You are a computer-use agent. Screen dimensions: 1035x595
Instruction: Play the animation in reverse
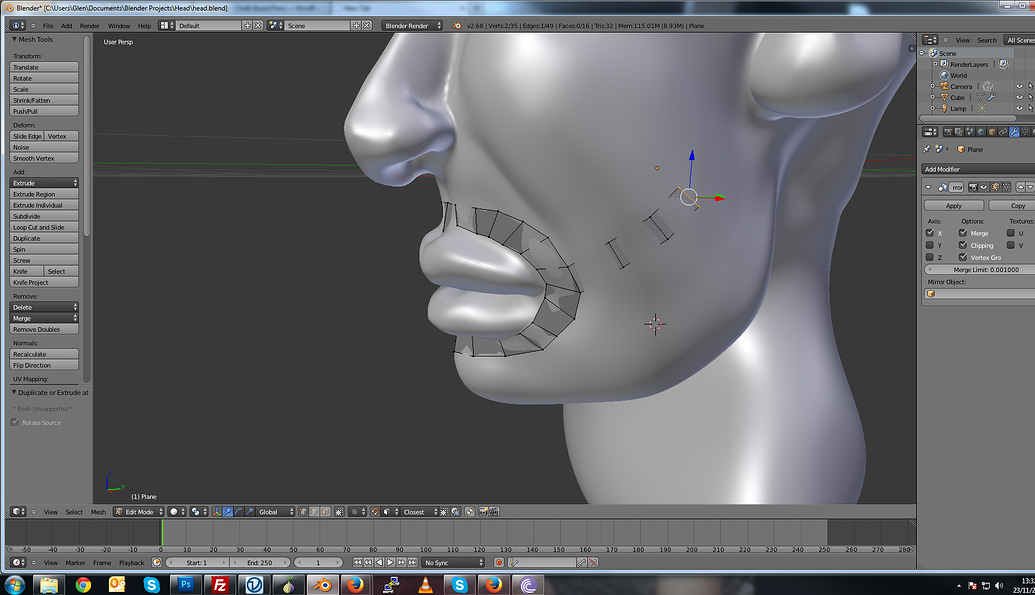(380, 563)
